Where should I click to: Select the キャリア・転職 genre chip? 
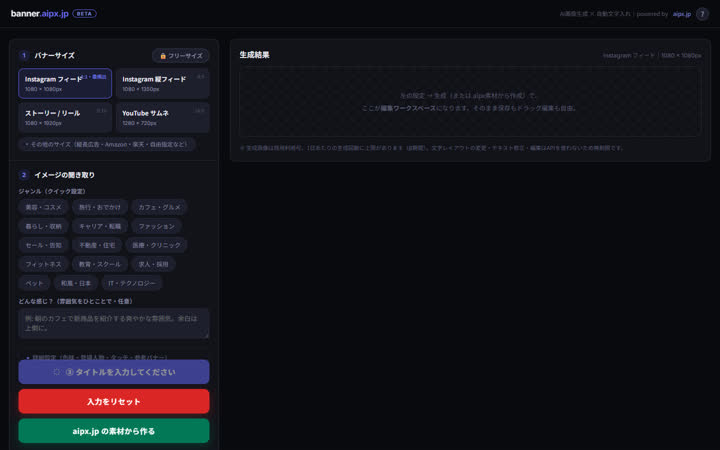coord(100,226)
